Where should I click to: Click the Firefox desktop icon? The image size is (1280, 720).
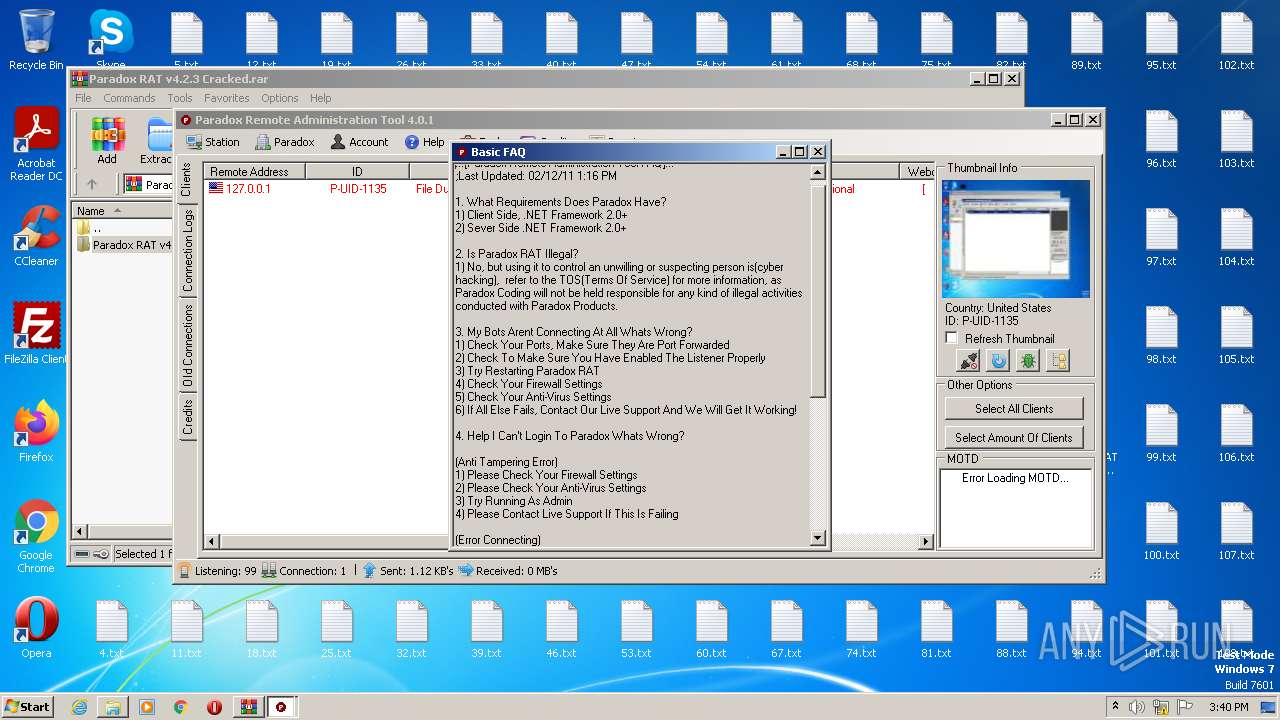[36, 432]
